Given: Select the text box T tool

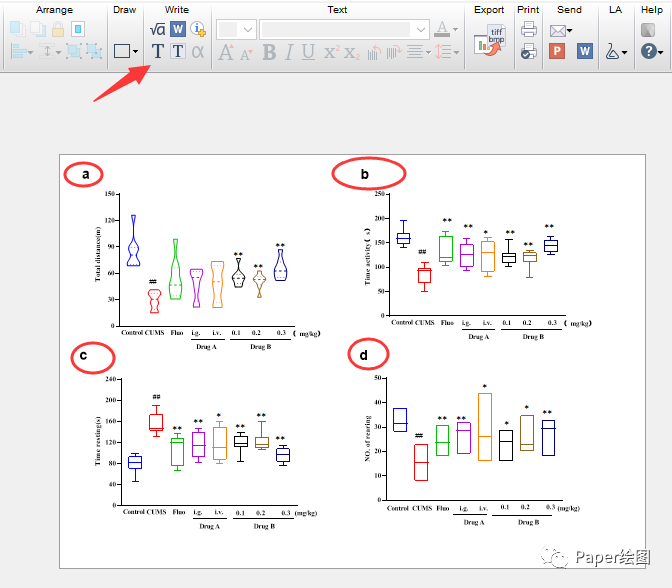Looking at the screenshot, I should click(x=178, y=51).
